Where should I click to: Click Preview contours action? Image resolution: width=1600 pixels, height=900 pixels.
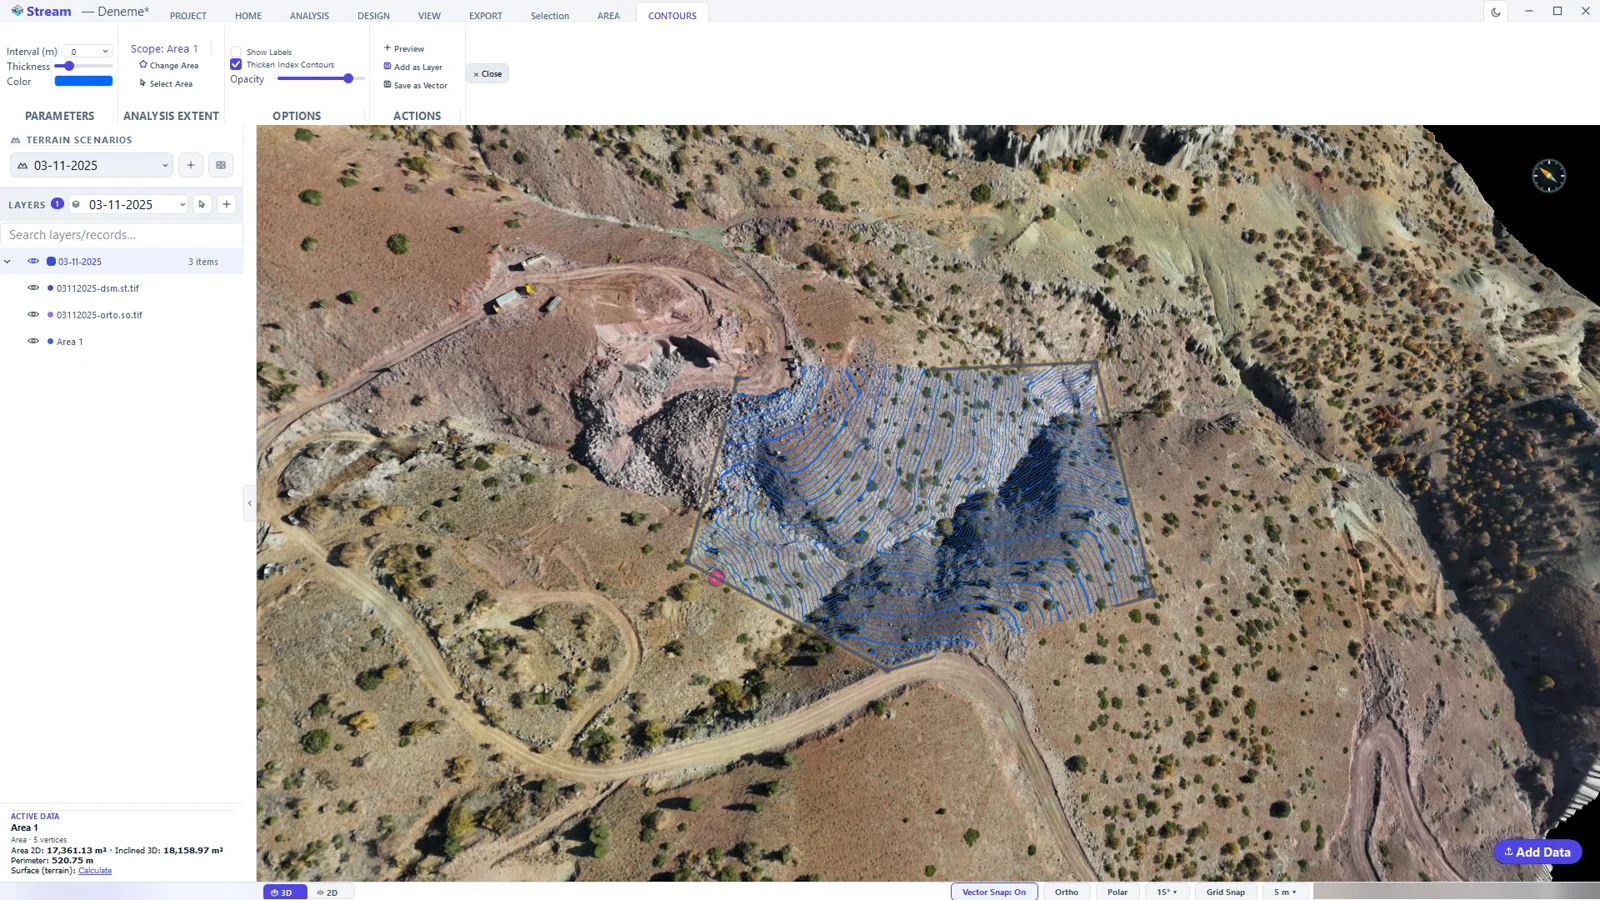click(405, 49)
